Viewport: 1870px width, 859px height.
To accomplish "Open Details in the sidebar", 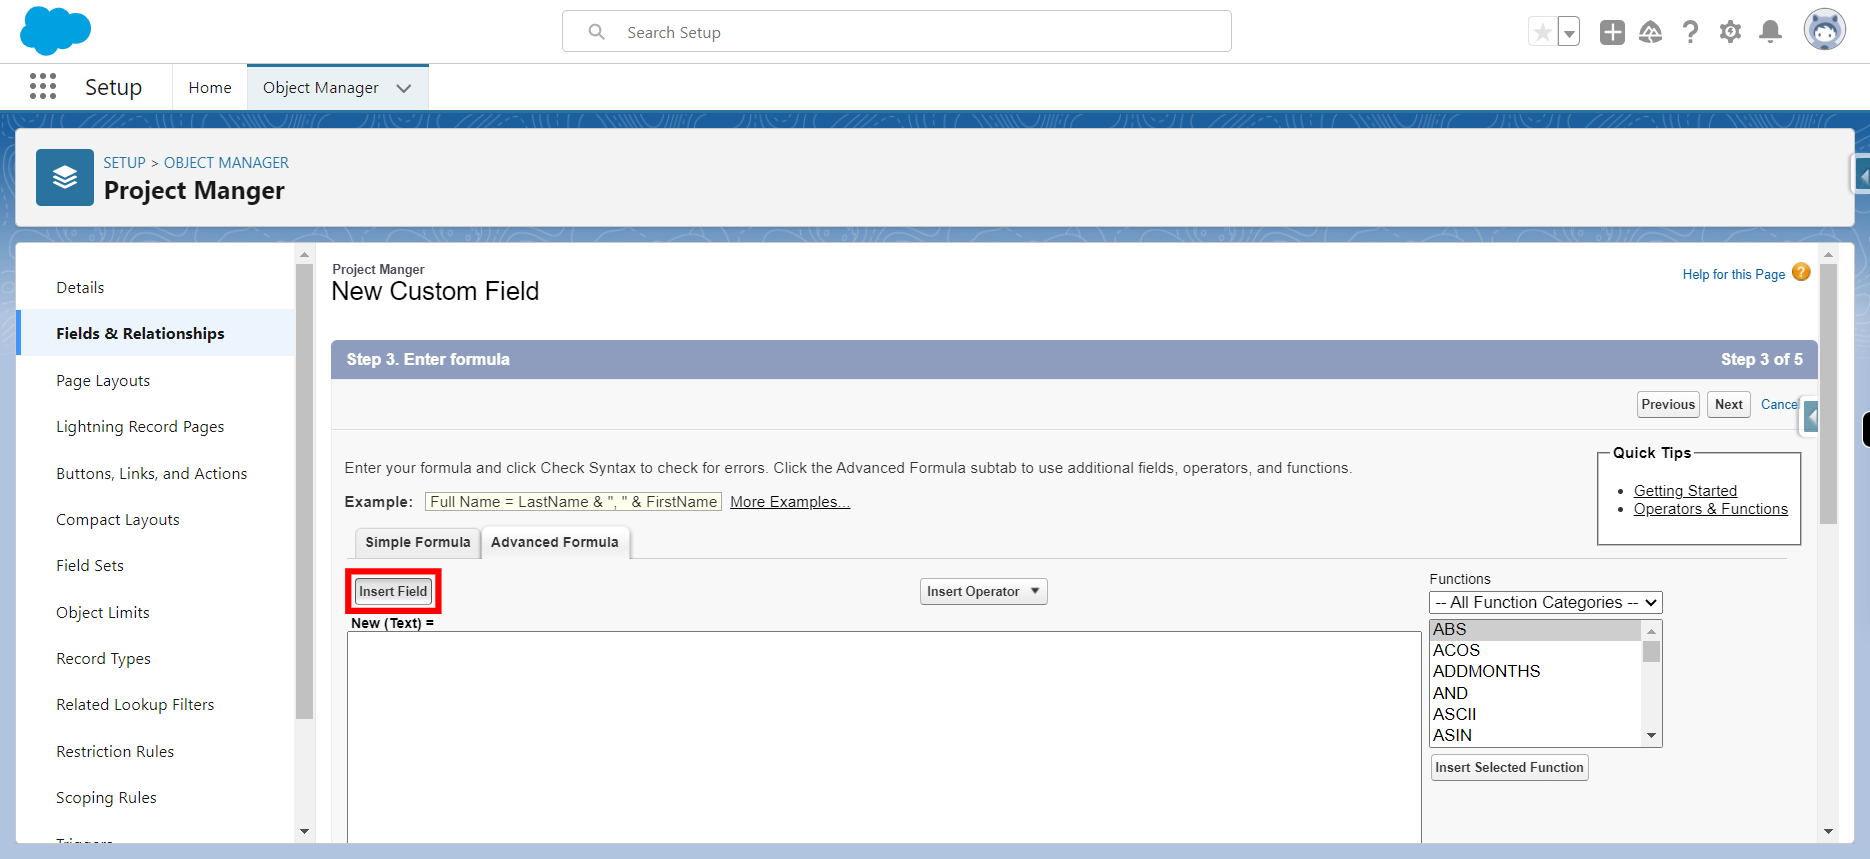I will coord(80,287).
